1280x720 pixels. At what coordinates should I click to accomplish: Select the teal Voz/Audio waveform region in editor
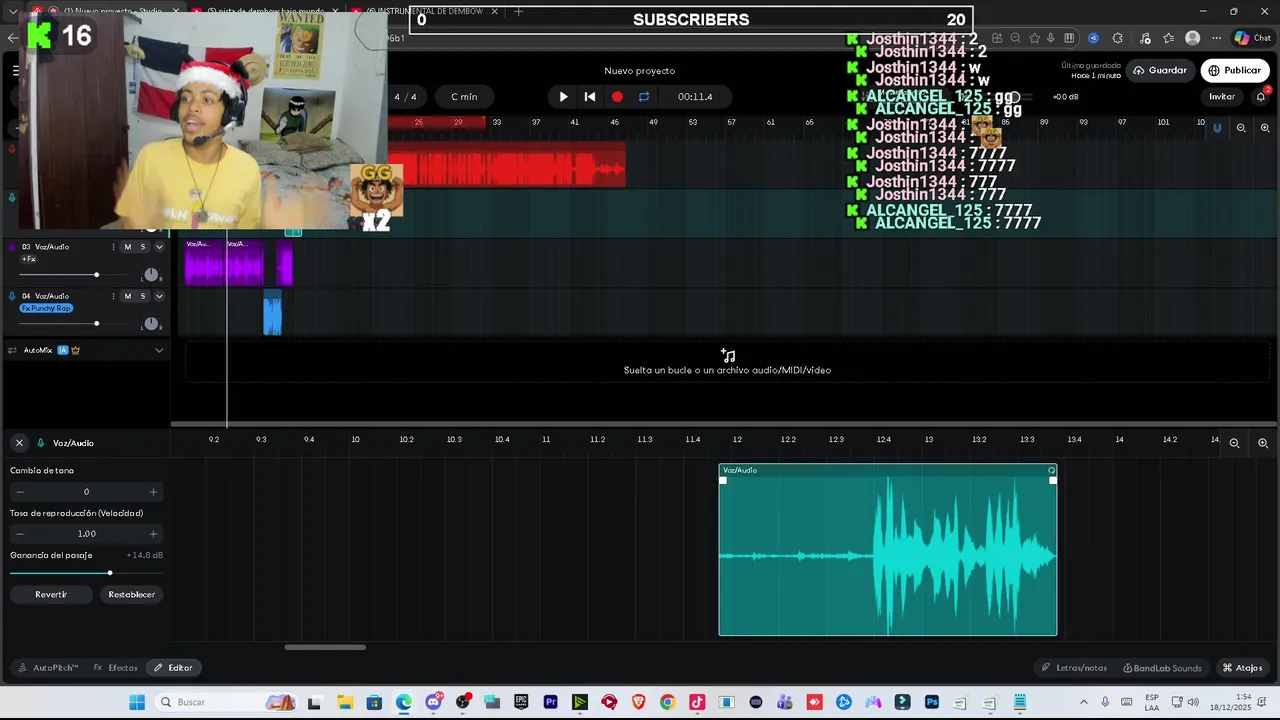coord(888,550)
